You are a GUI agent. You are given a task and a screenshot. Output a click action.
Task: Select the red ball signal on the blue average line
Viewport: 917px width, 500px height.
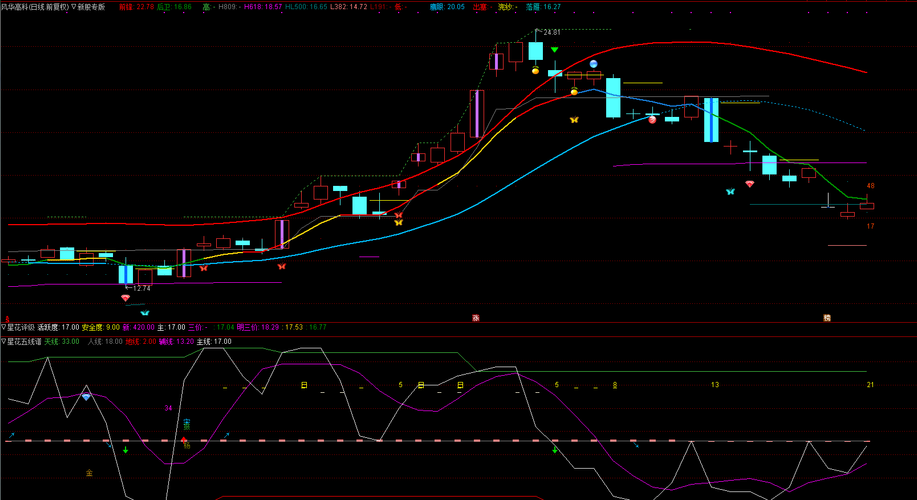652,119
